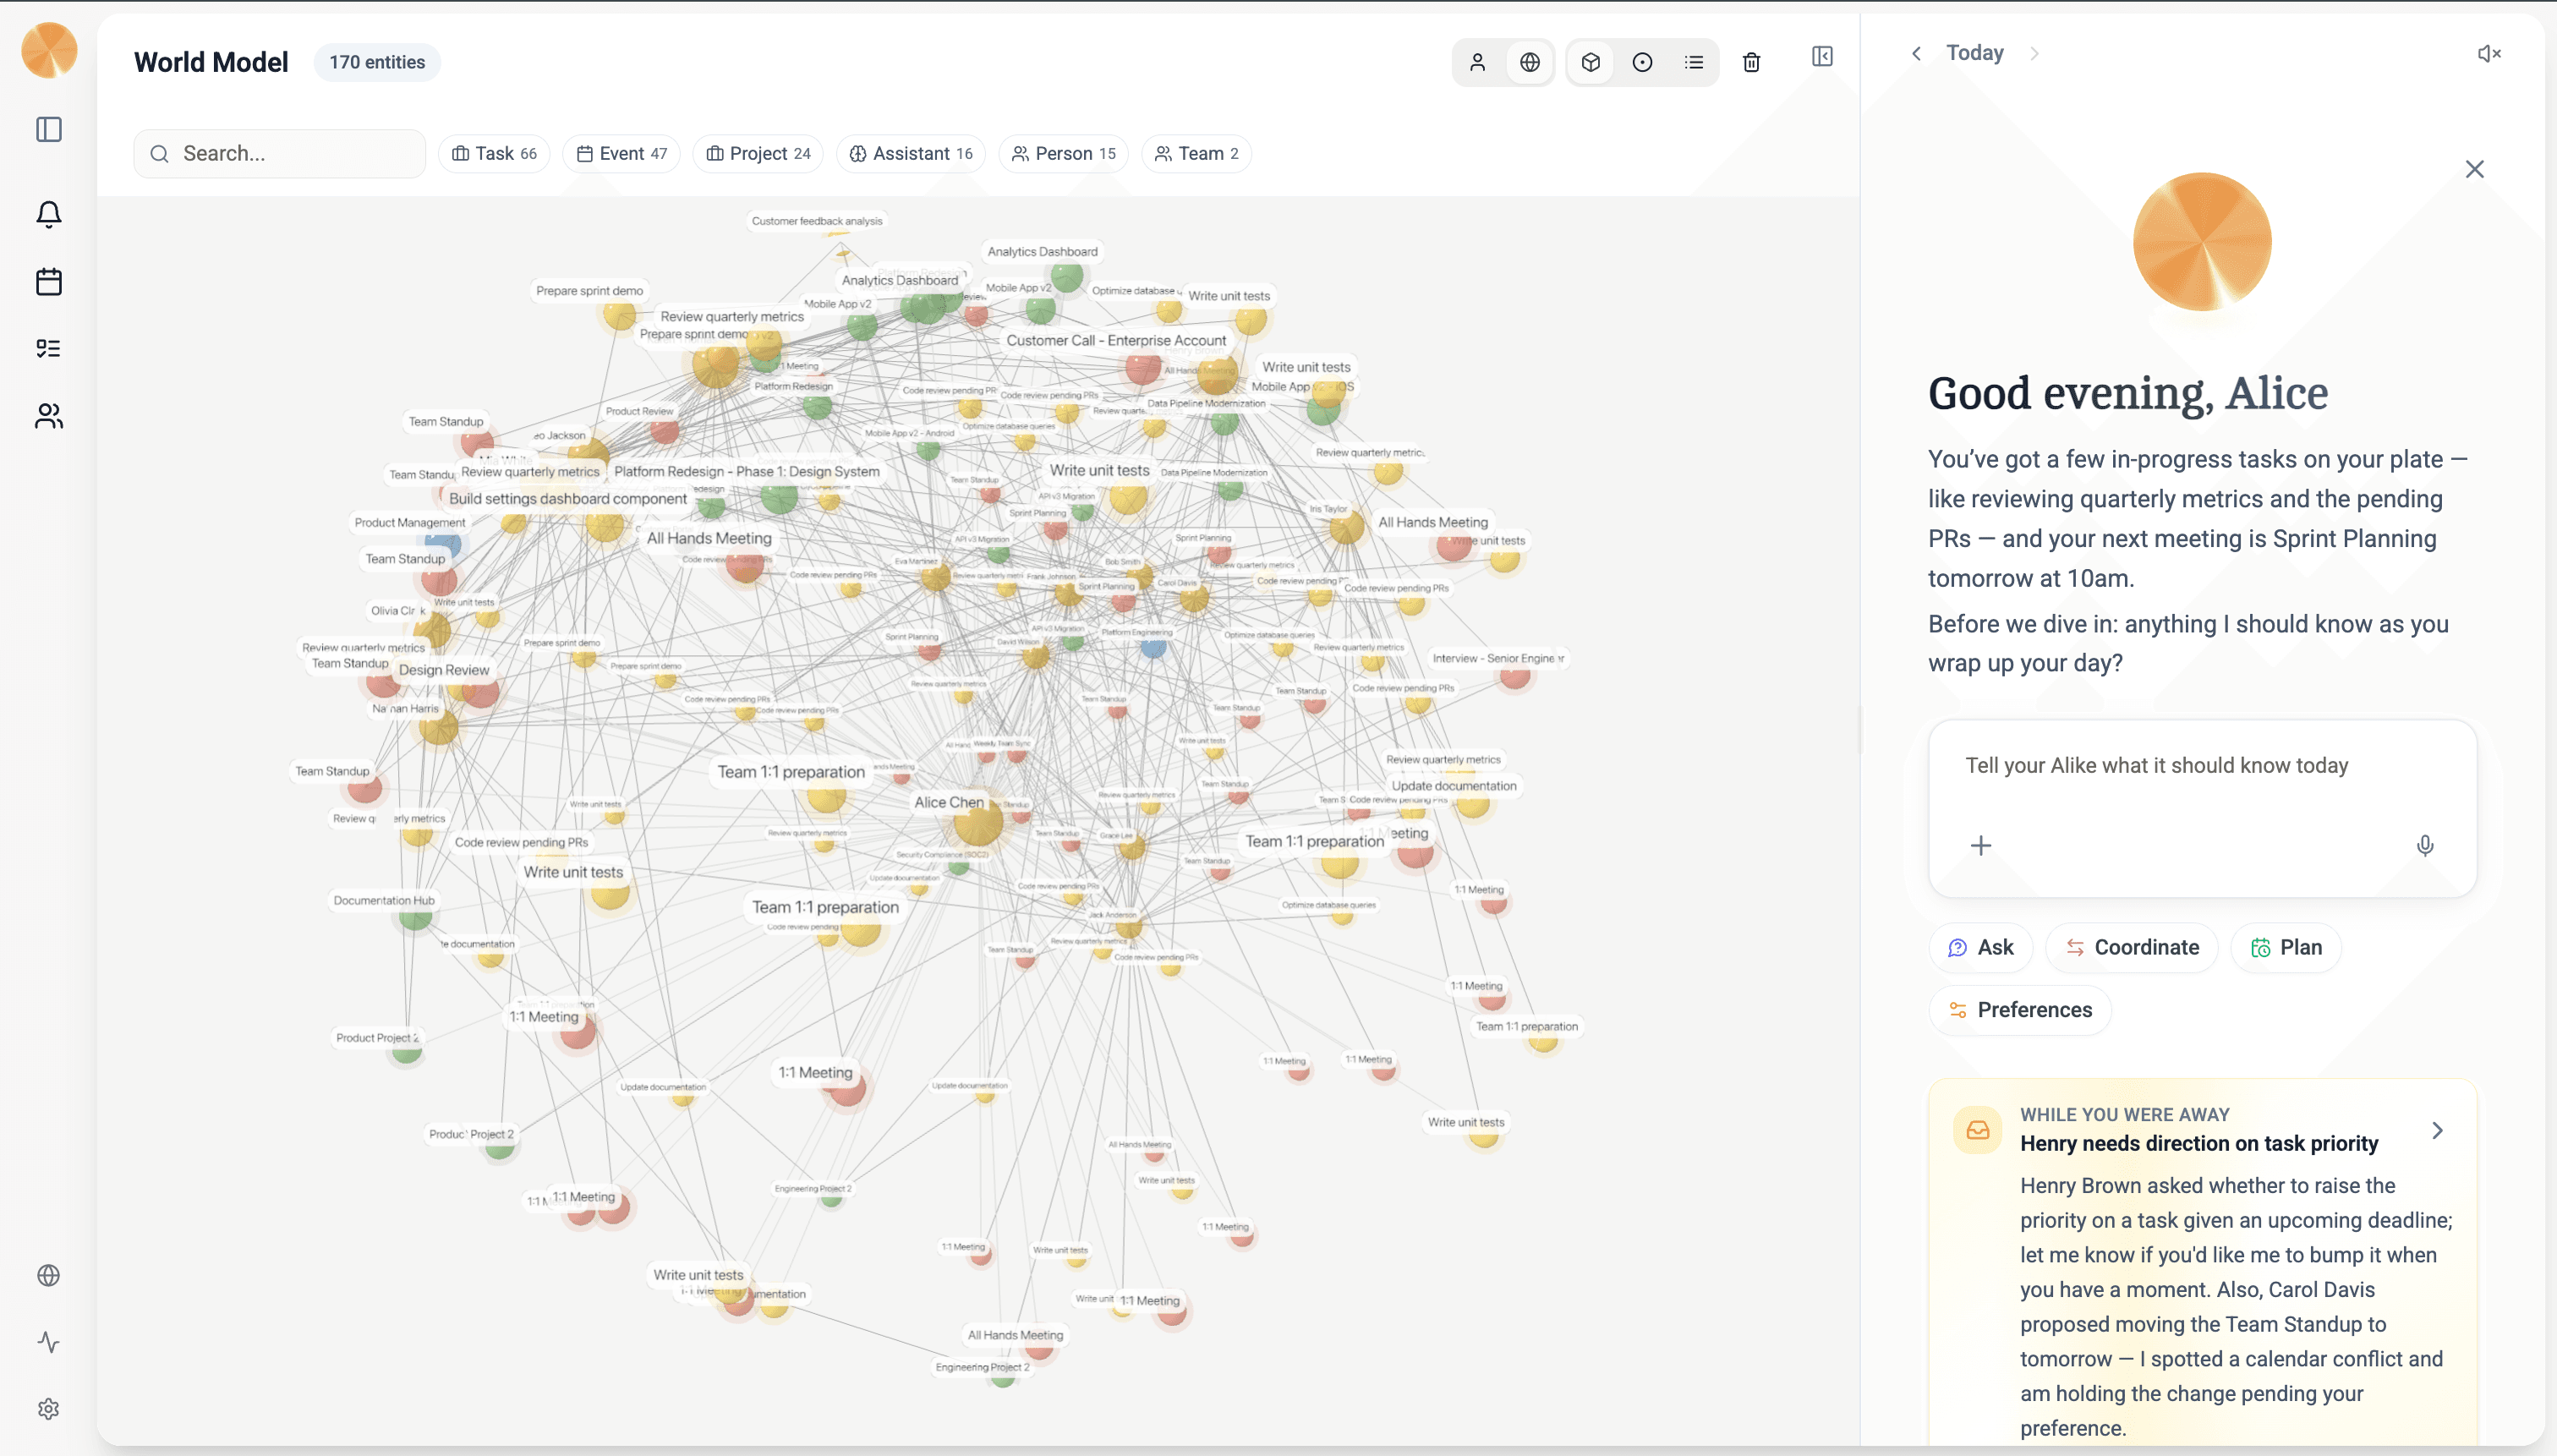Open the notifications bell in sidebar
This screenshot has width=2557, height=1456.
tap(48, 215)
